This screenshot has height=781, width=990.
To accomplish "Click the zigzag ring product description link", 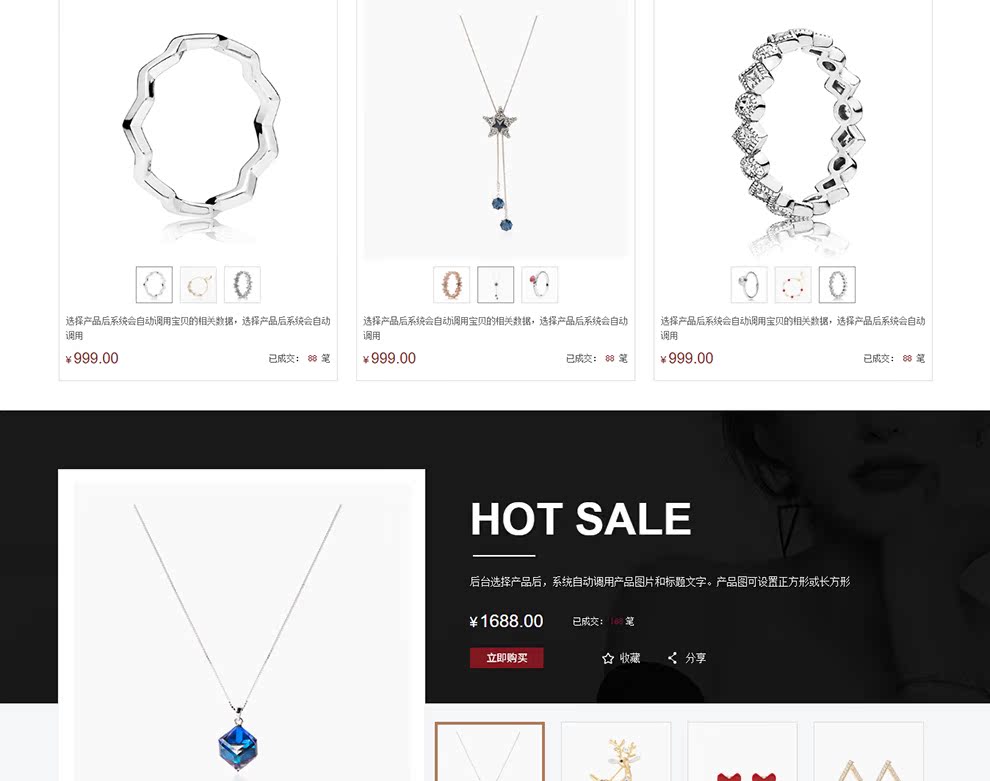I will pos(198,328).
